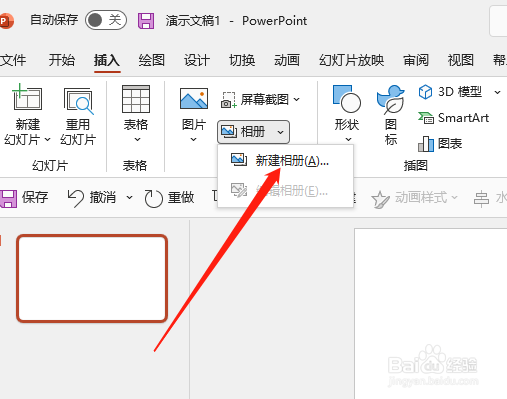Expand the Shapes dropdown arrow
The image size is (507, 399).
[348, 139]
